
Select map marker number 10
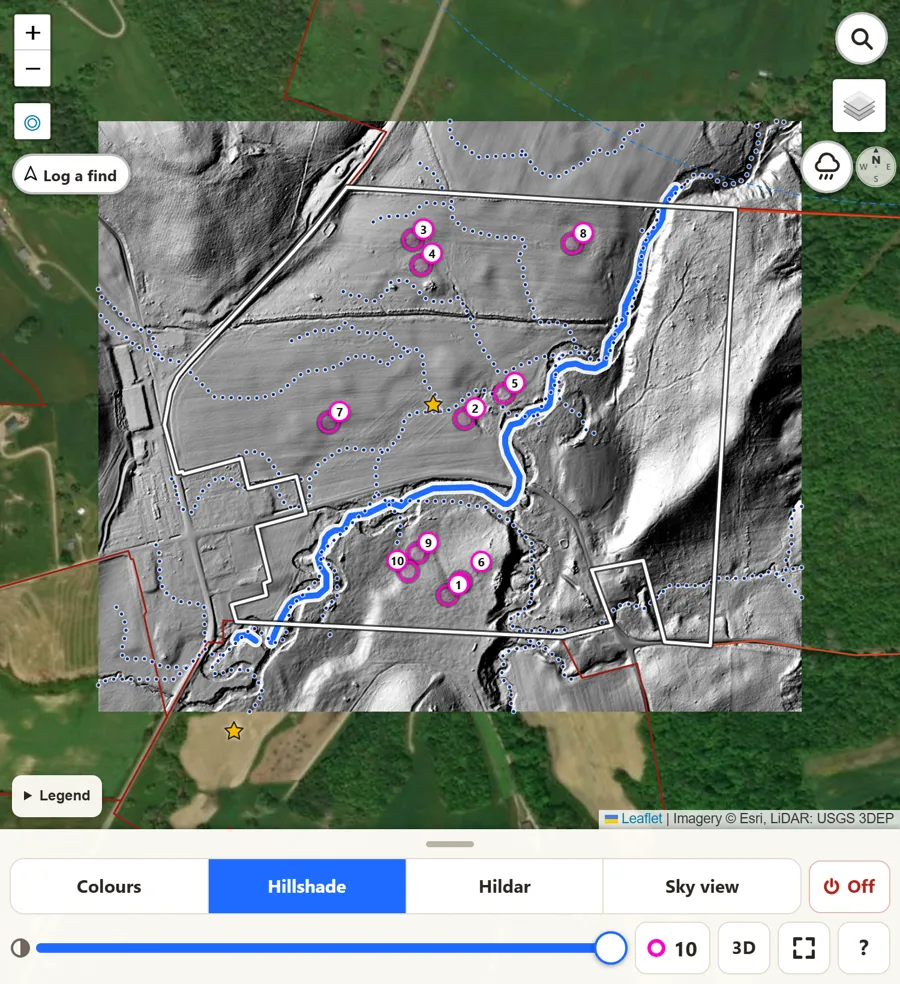point(397,561)
